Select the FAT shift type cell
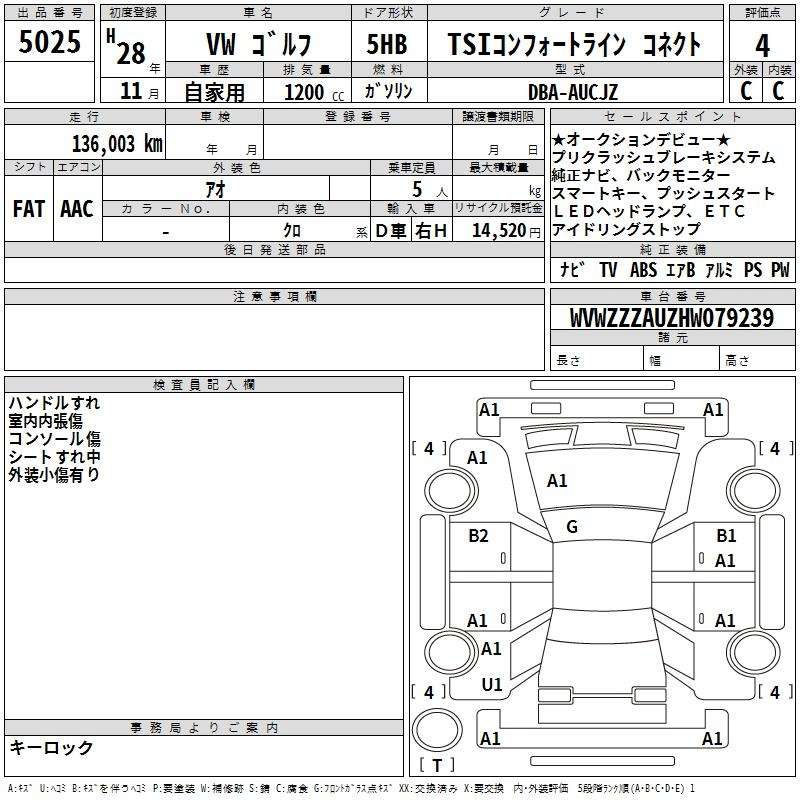The image size is (800, 800). tap(28, 208)
